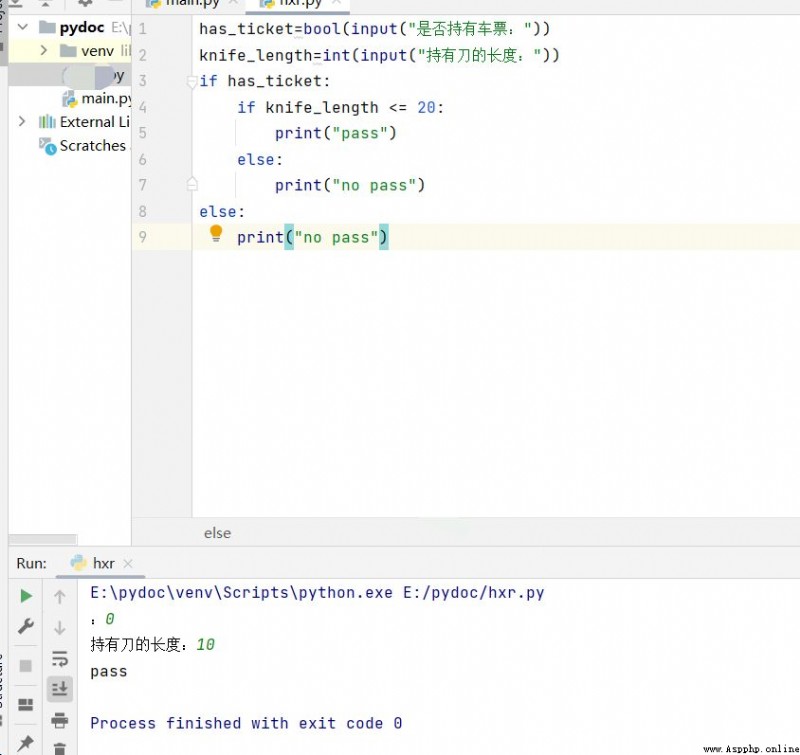800x755 pixels.
Task: Click the has_ticket=bool(input( line of code
Action: coord(374,29)
